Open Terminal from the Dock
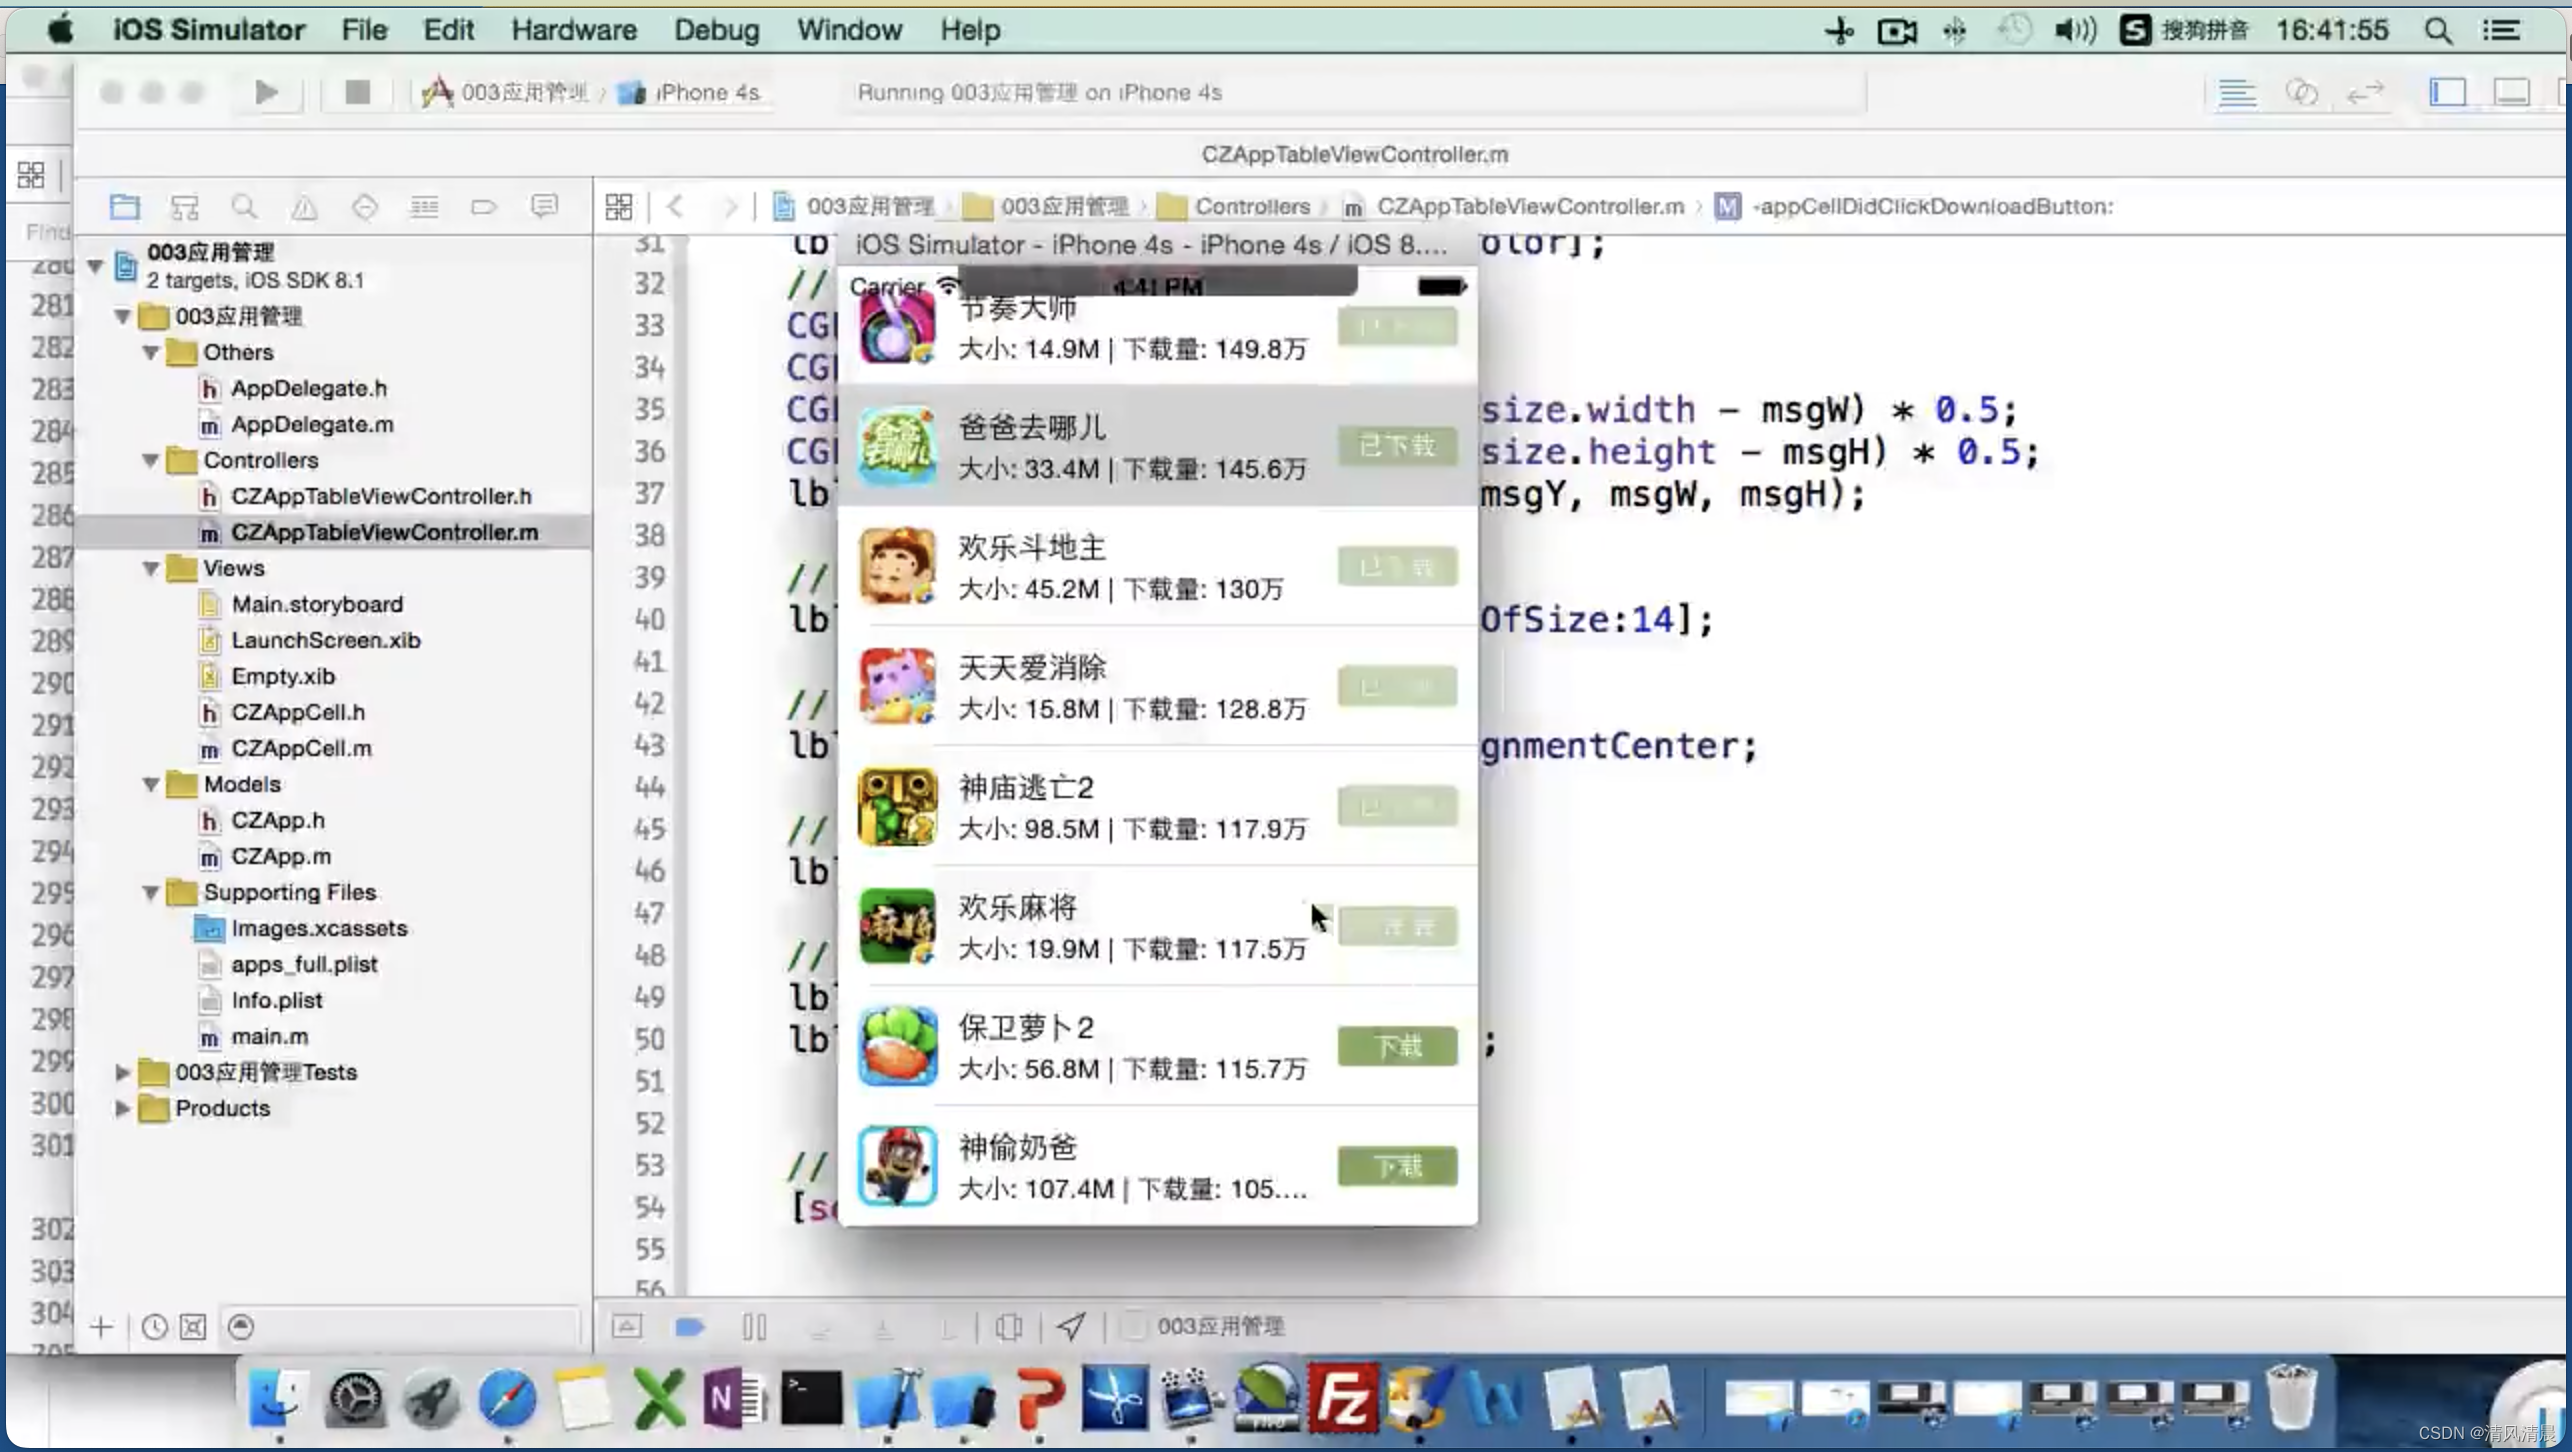The width and height of the screenshot is (2572, 1452). [x=810, y=1399]
